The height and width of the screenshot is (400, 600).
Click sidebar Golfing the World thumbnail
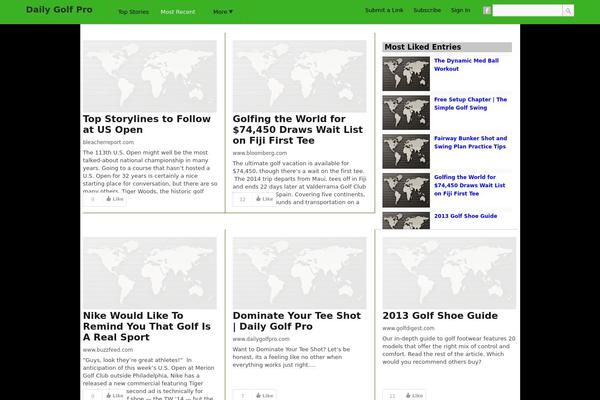click(406, 190)
